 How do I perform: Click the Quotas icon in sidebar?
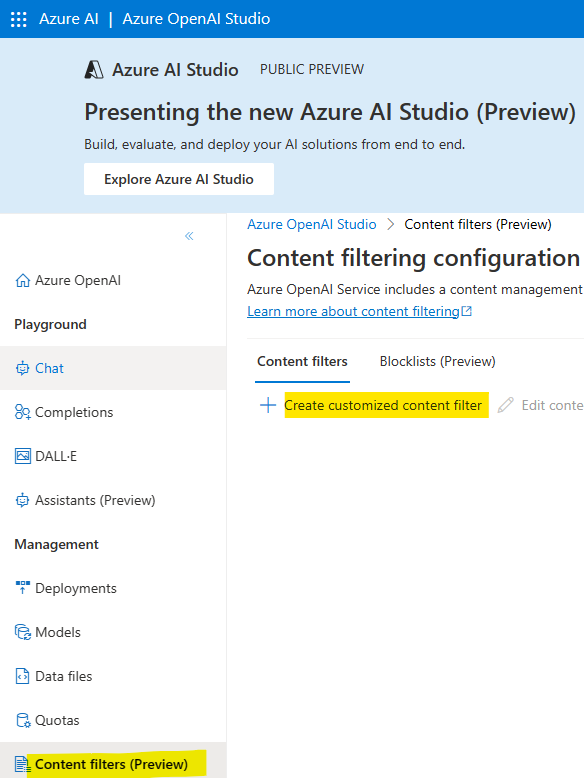click(23, 720)
